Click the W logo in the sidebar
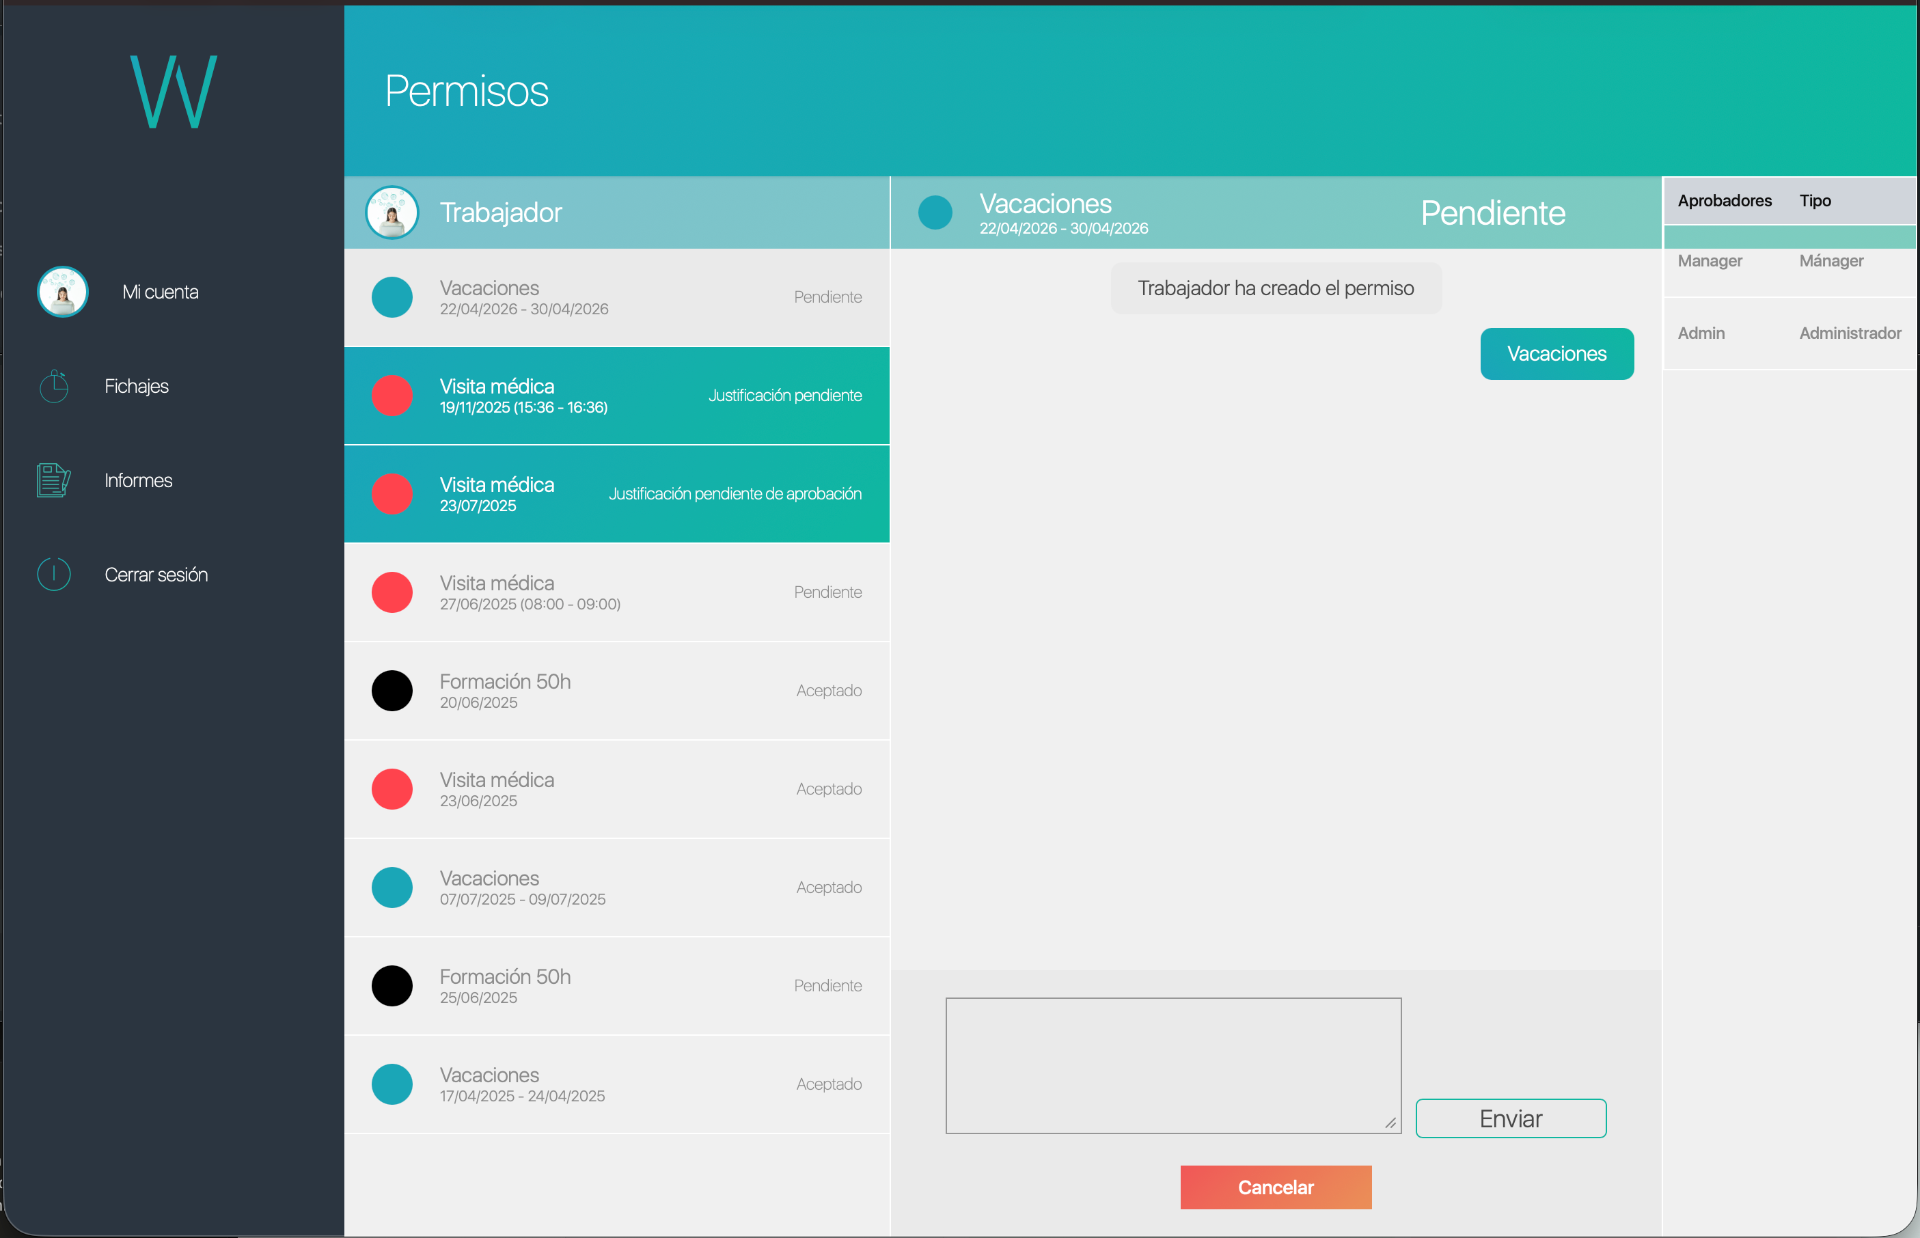The image size is (1920, 1238). (x=174, y=91)
